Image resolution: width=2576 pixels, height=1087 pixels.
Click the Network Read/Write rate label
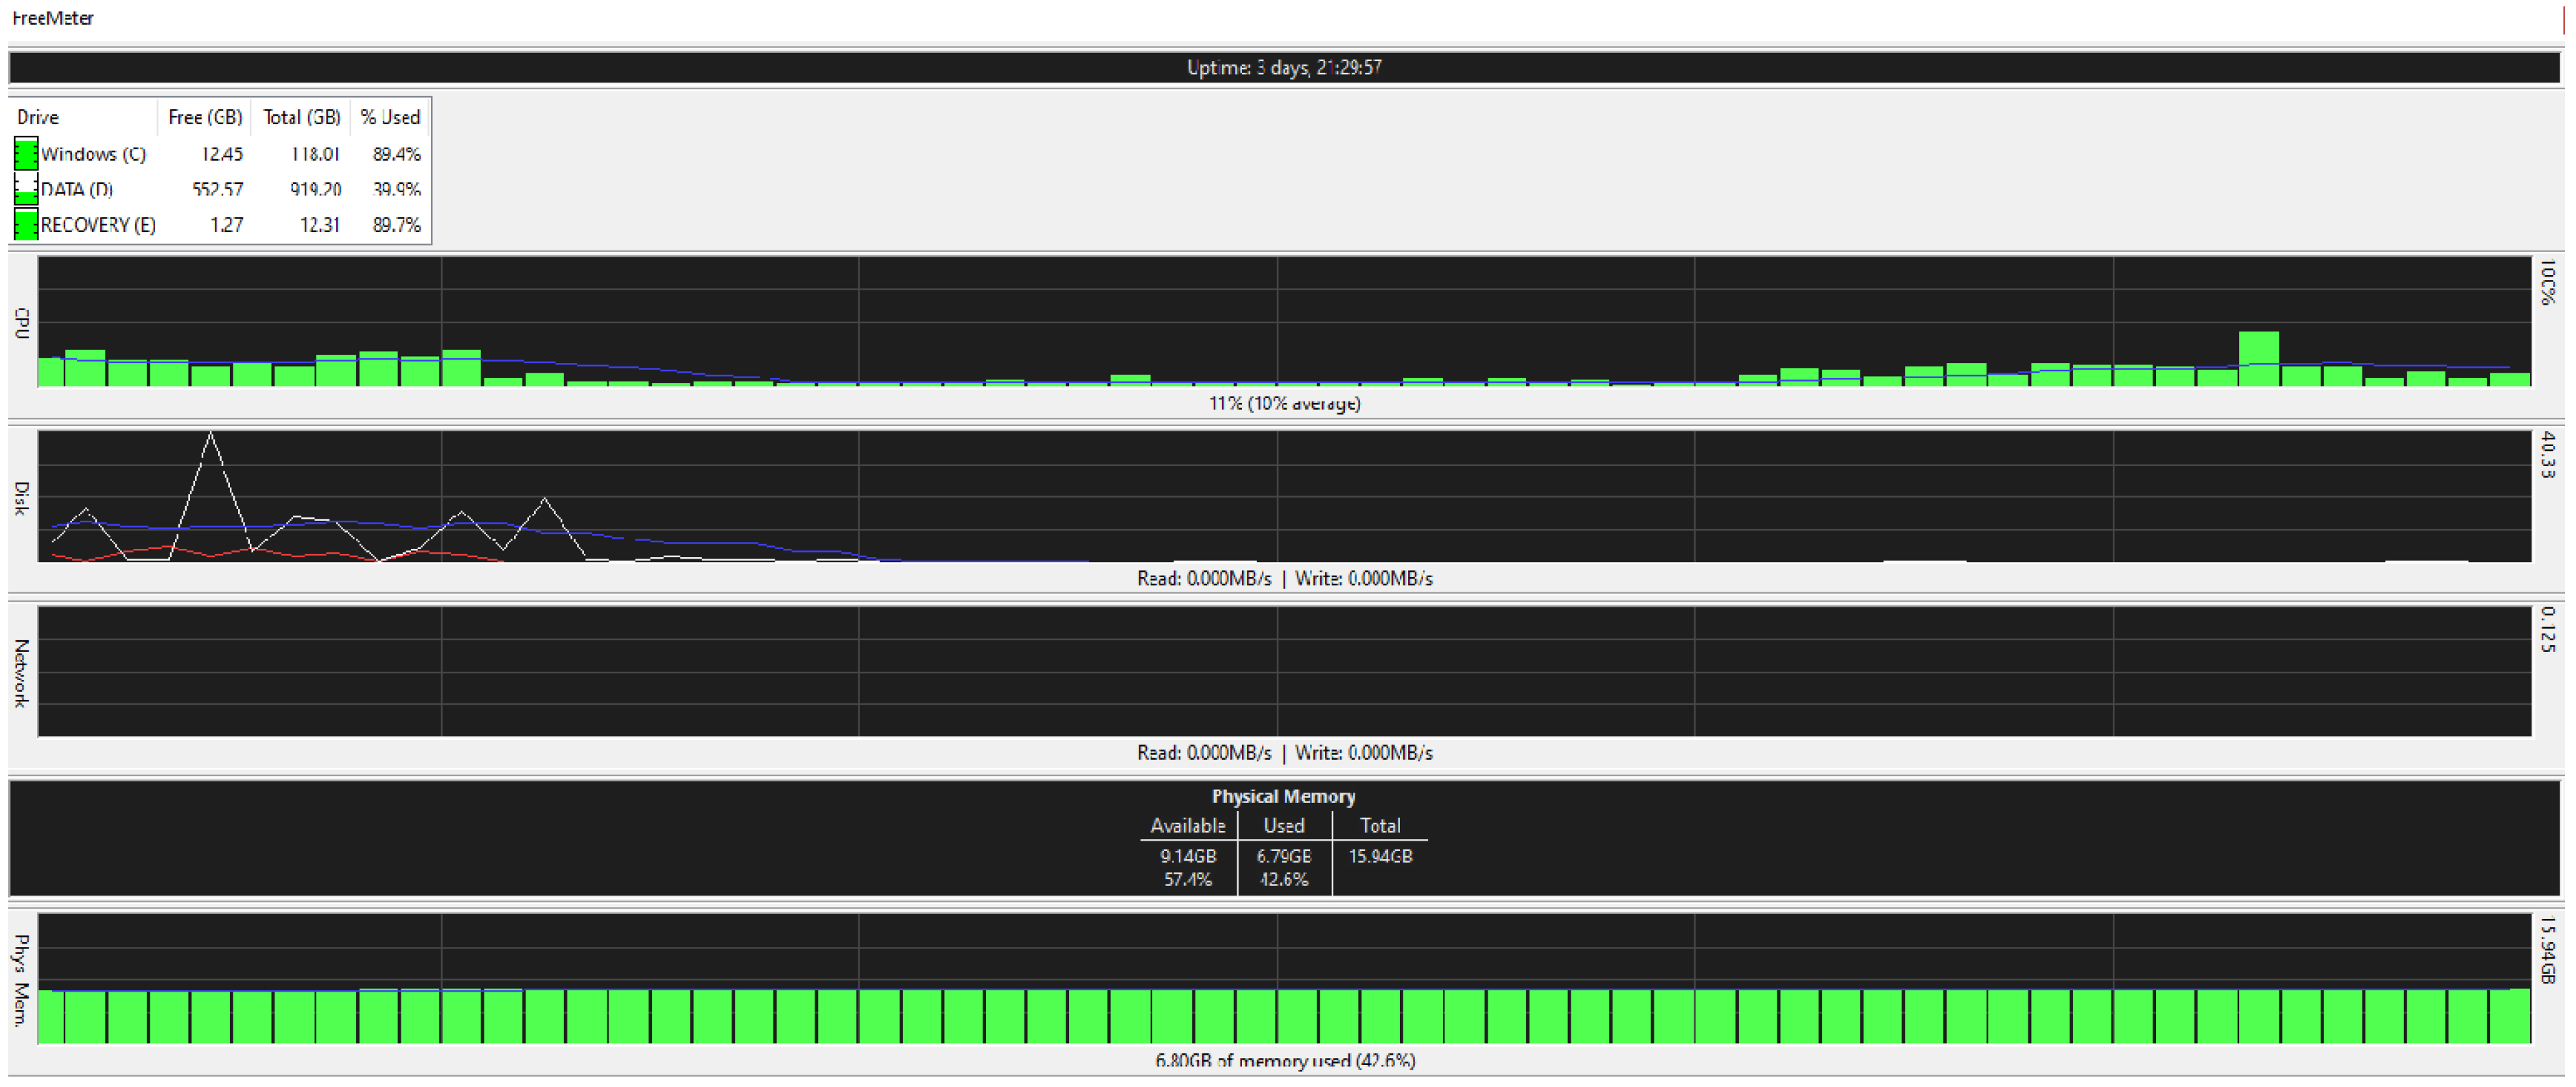click(x=1284, y=752)
